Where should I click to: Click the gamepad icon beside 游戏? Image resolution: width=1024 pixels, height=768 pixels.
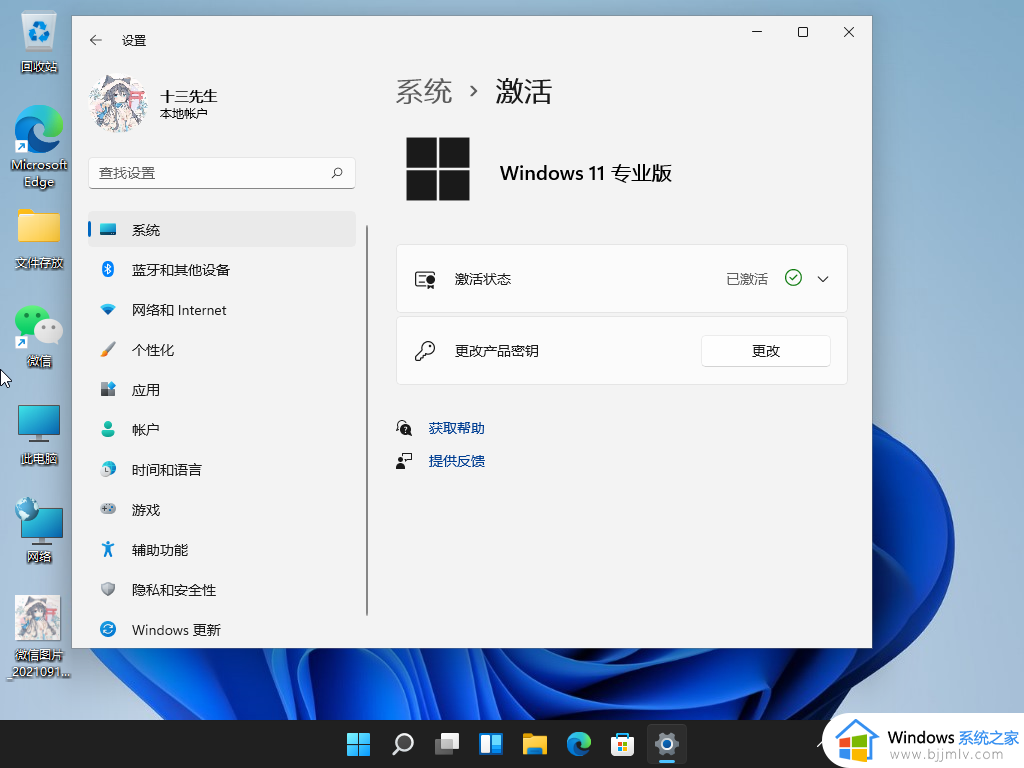point(108,508)
